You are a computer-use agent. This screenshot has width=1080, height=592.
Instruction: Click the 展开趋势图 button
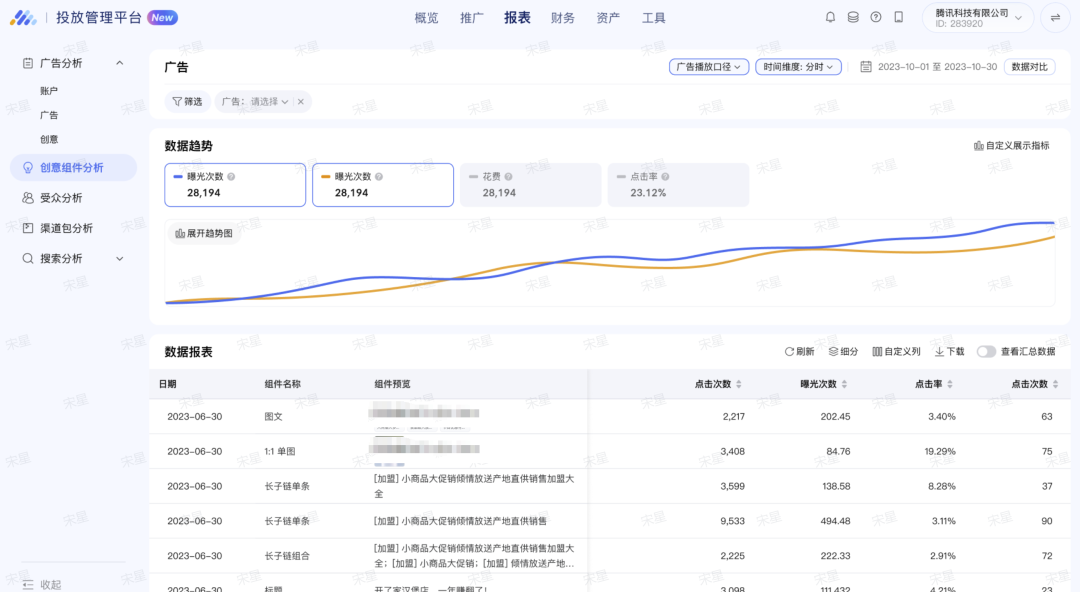pos(204,234)
